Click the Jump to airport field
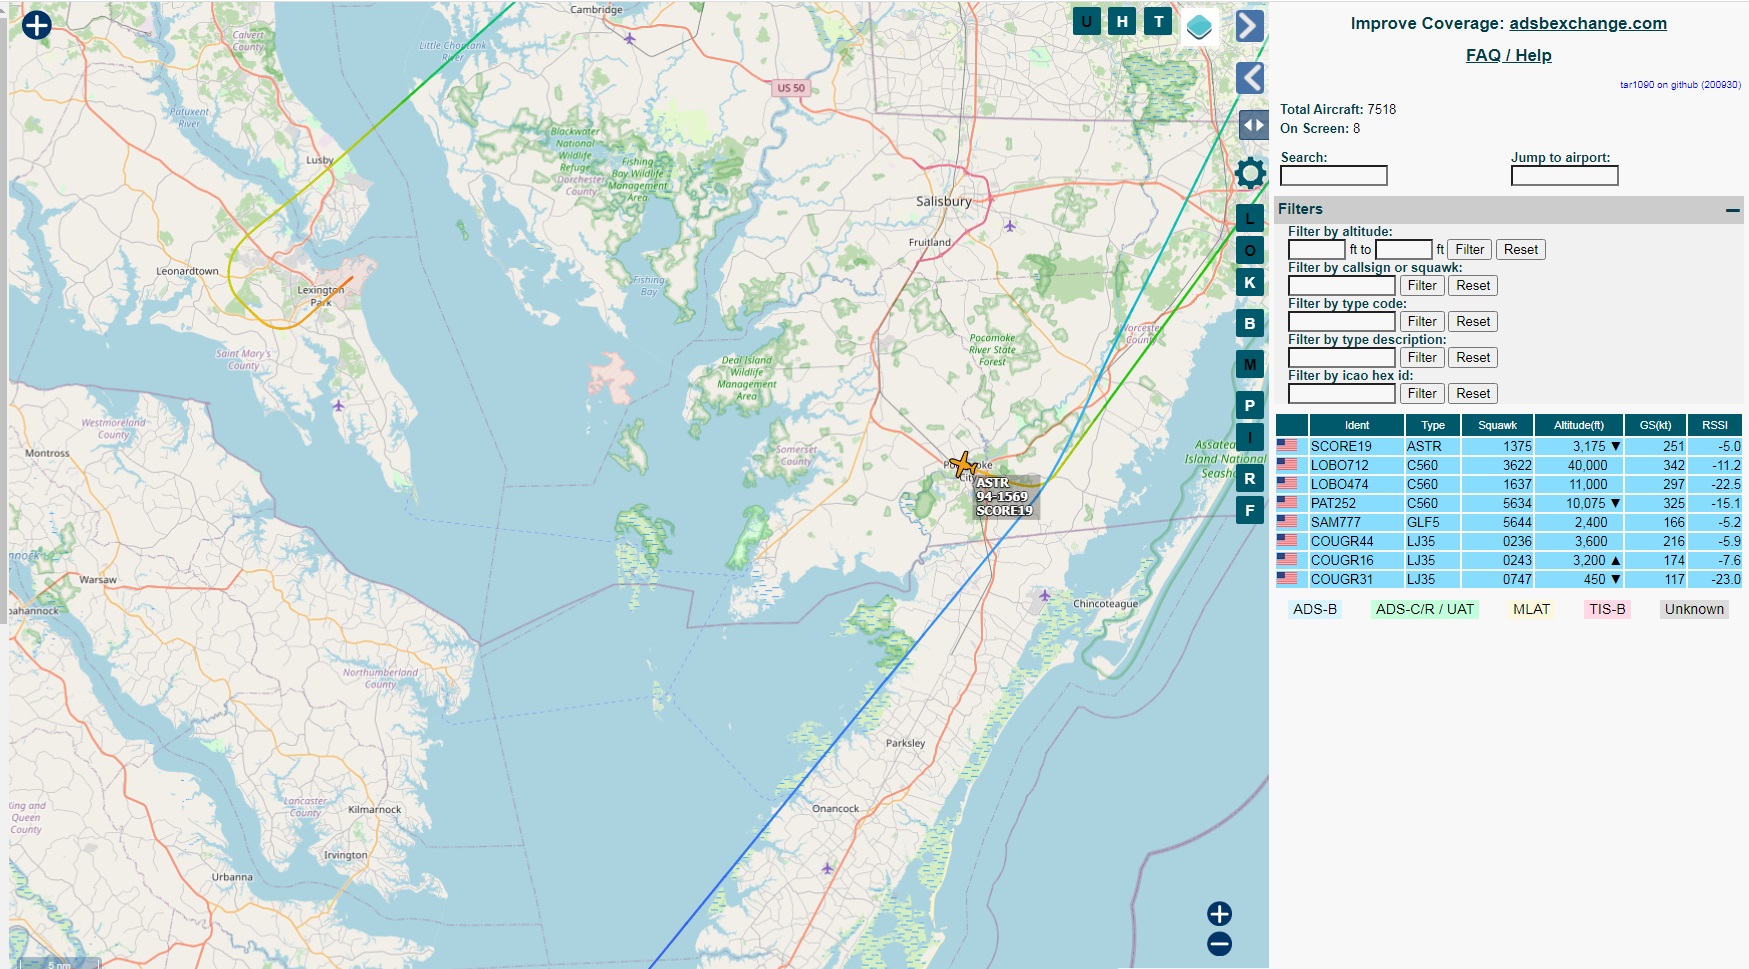This screenshot has width=1749, height=969. (1564, 176)
